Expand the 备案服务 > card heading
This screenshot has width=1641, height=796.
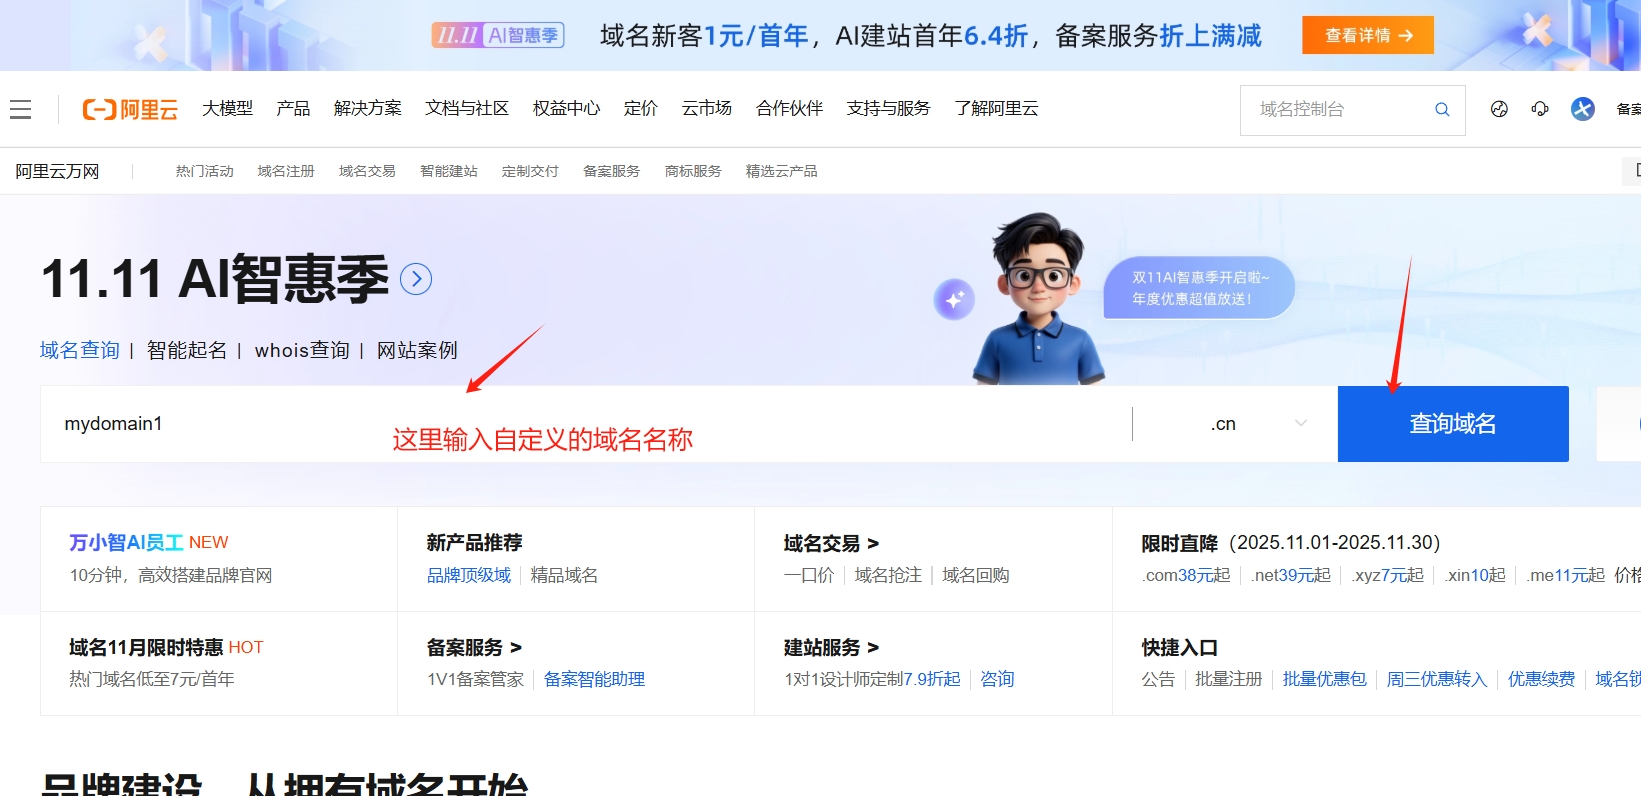pyautogui.click(x=474, y=648)
